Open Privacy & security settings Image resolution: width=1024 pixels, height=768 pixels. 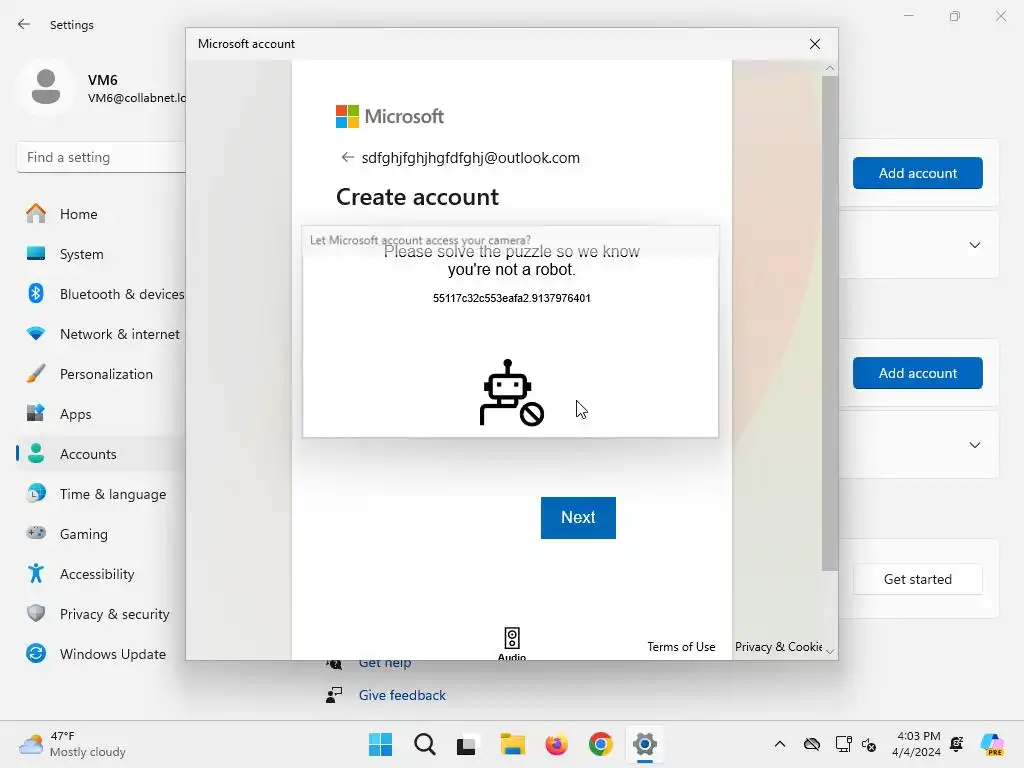101,614
